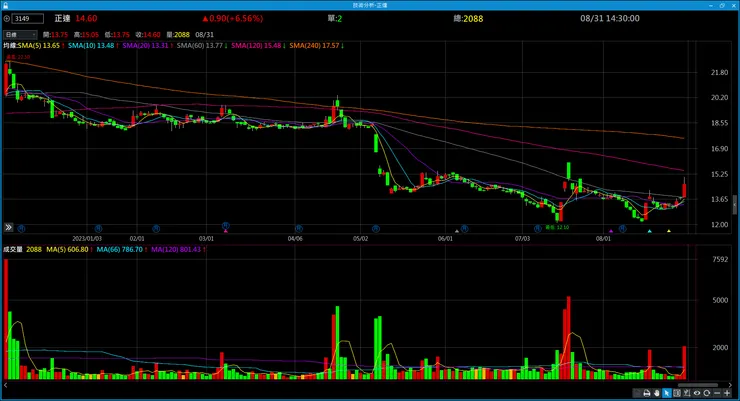Click the blue circular marker above 03/01
The image size is (740, 401).
point(226,226)
